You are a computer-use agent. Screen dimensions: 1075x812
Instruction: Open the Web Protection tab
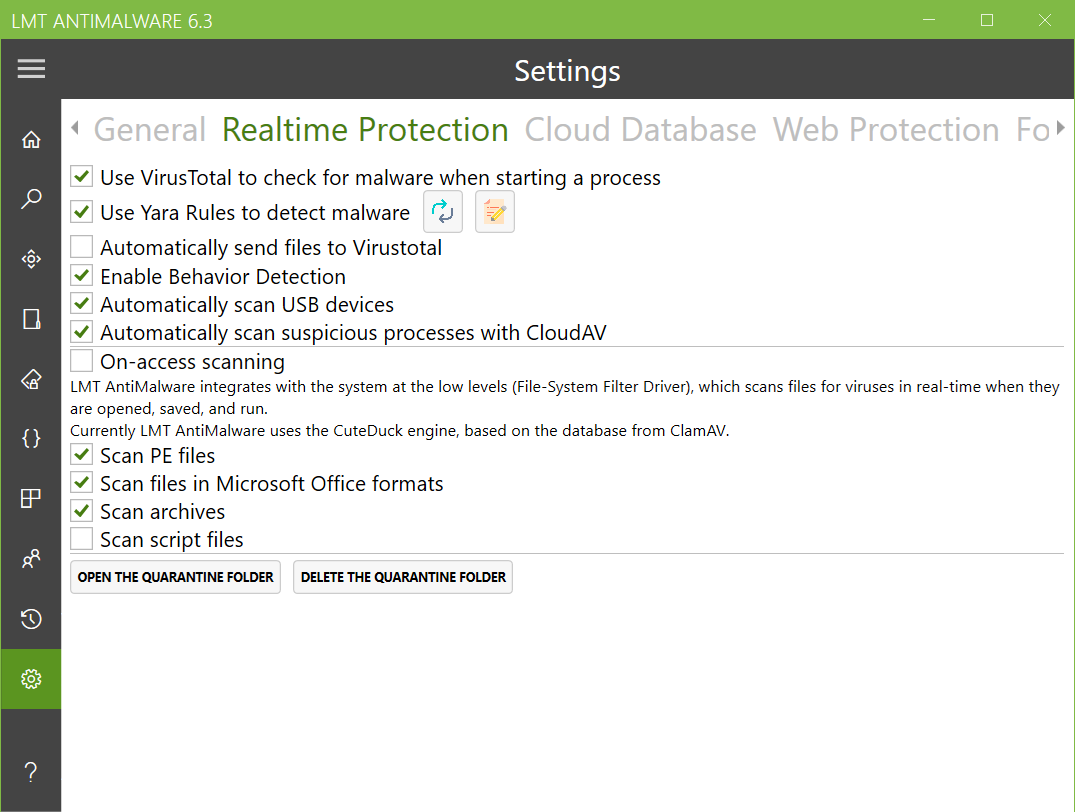885,130
